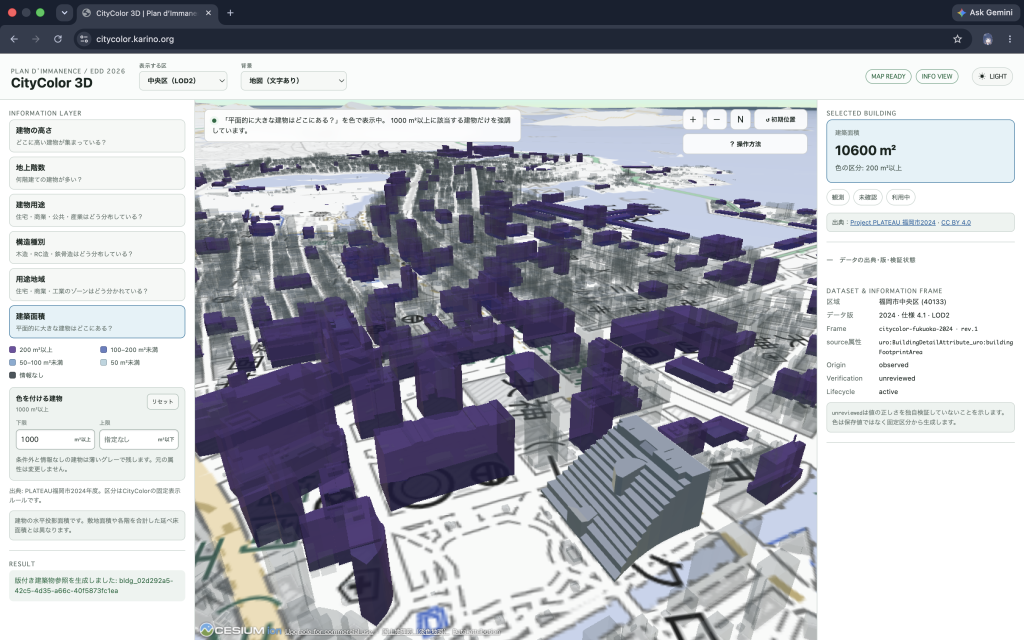This screenshot has width=1024, height=640.
Task: Click the unreviewed verification value
Action: coord(897,379)
